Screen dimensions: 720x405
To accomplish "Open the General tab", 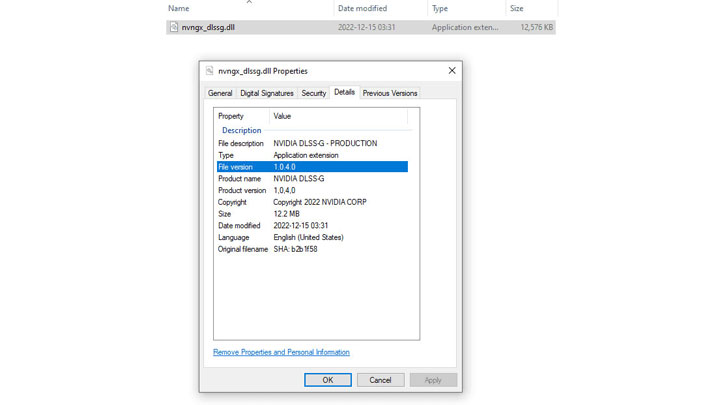I will (x=220, y=93).
